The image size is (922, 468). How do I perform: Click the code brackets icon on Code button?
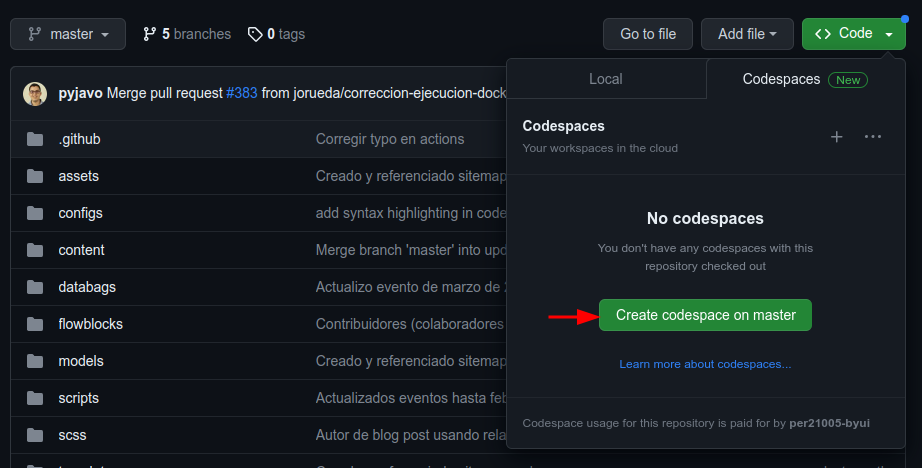823,34
